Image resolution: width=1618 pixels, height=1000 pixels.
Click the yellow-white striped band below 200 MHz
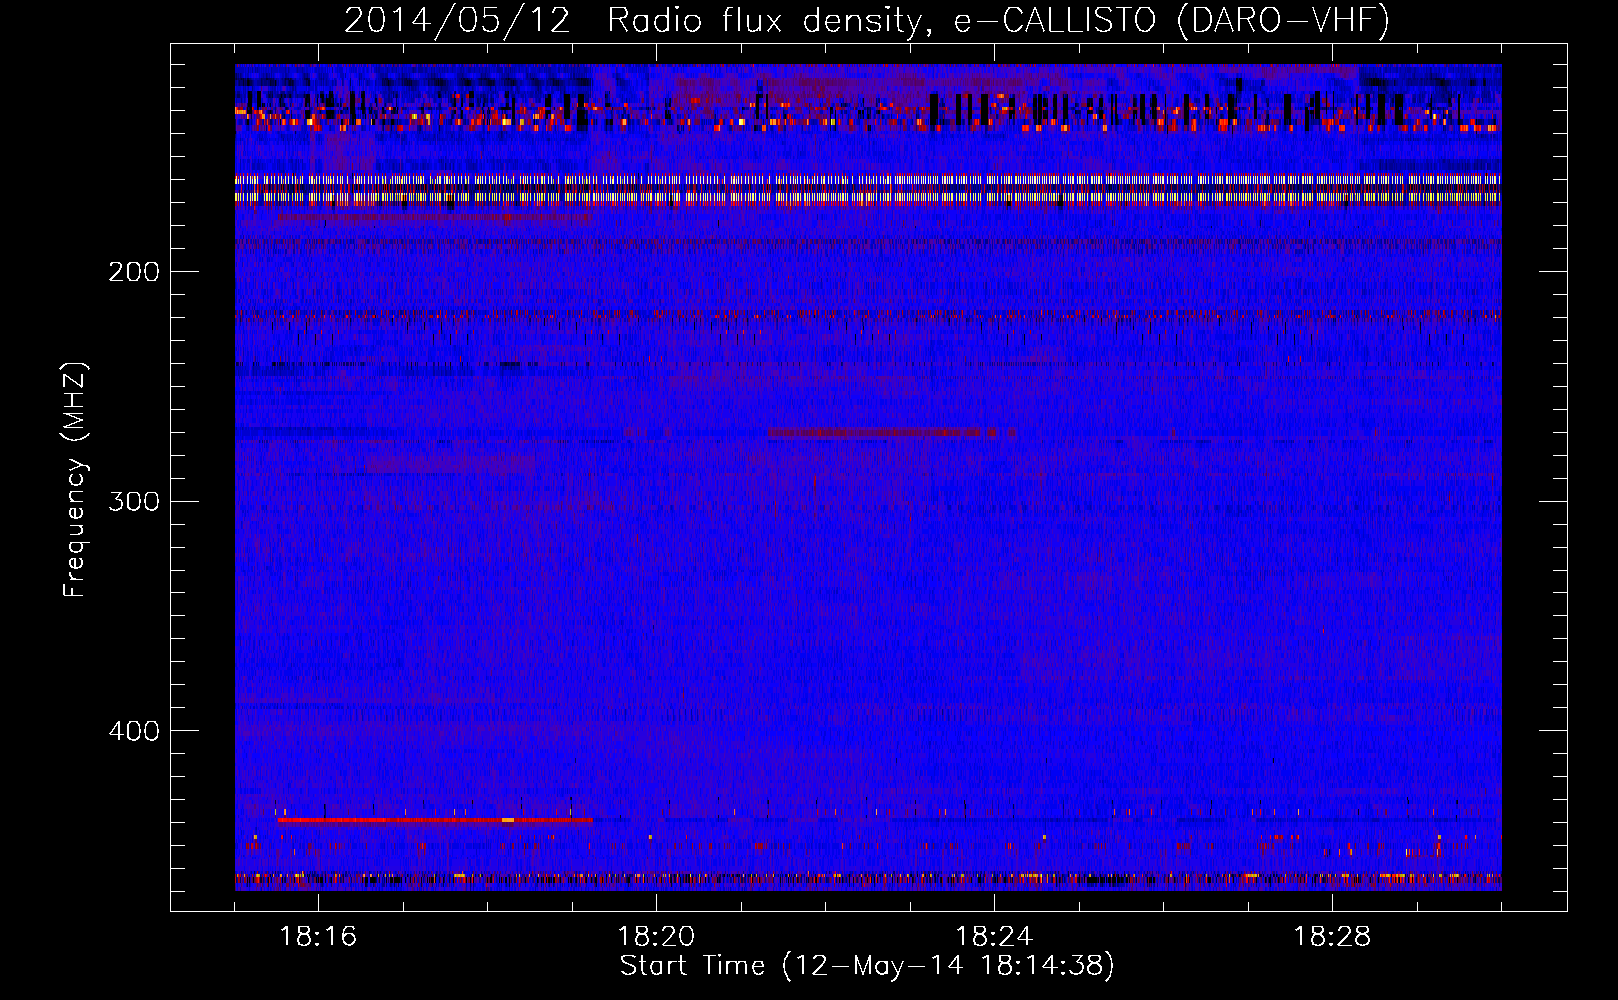click(x=868, y=189)
